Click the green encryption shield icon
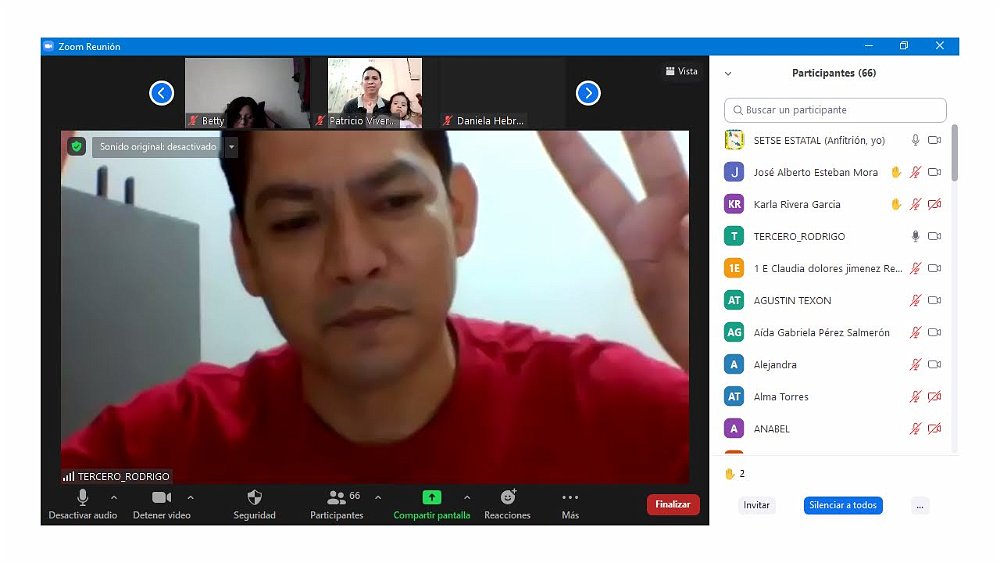The image size is (1000, 563). [x=76, y=147]
